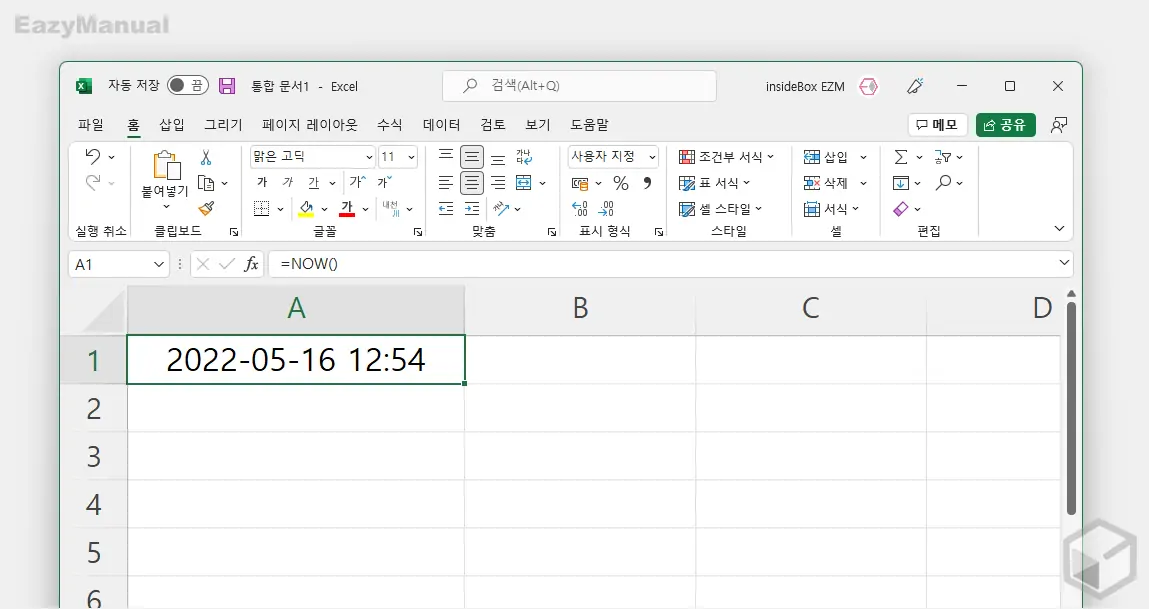Toggle 자동 저장 switch on

(186, 86)
